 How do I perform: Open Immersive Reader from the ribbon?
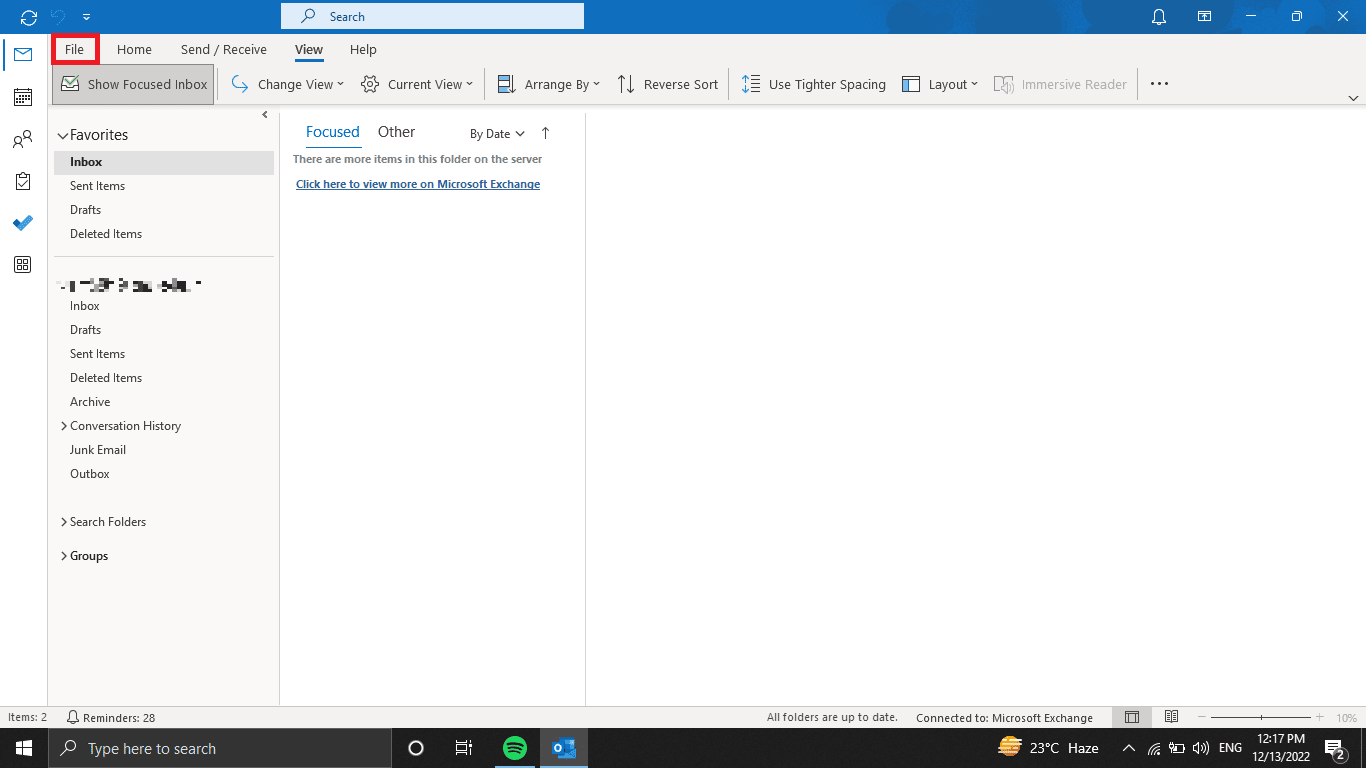[1060, 84]
